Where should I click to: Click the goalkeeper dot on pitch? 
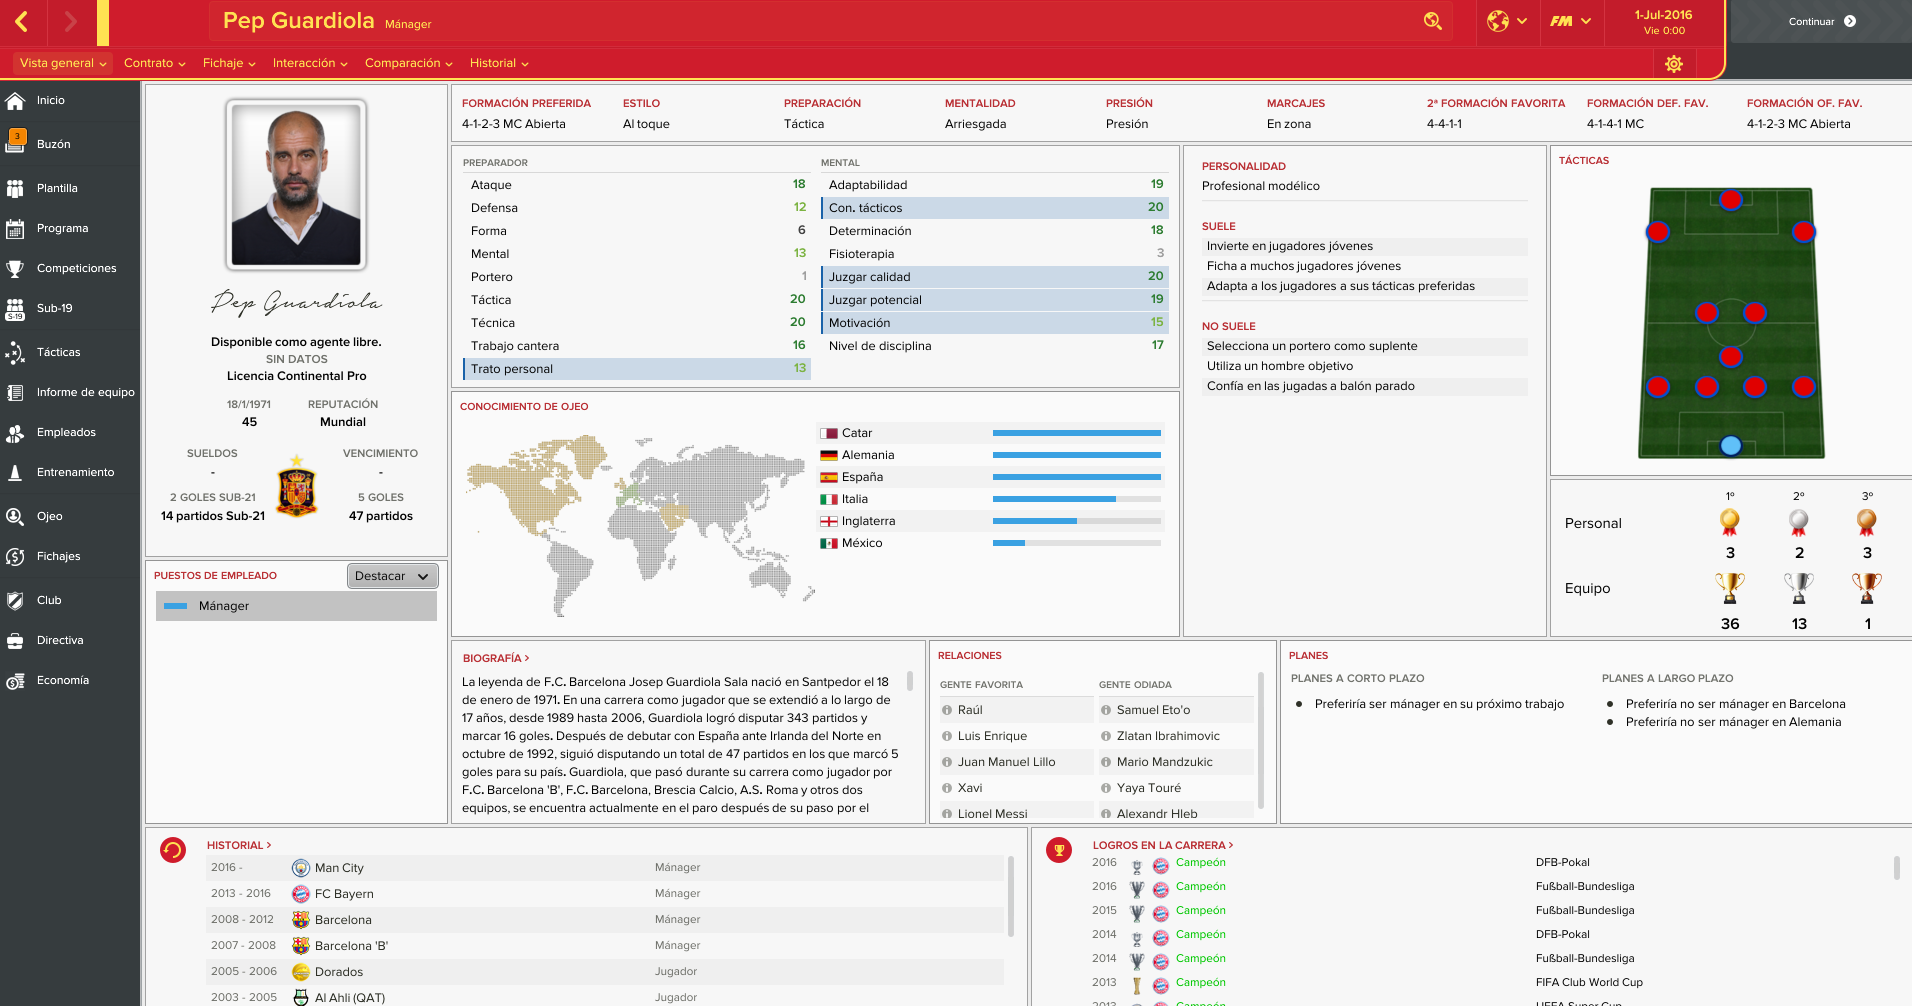(1731, 446)
